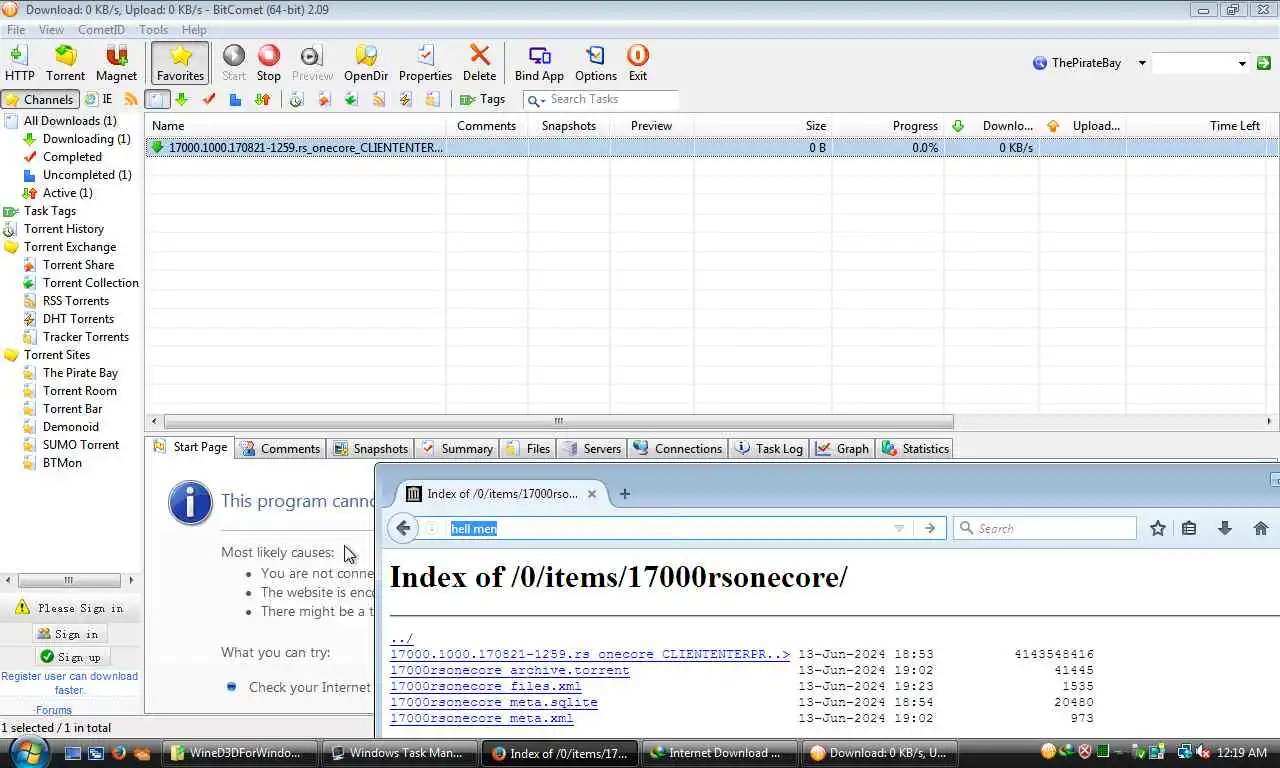Open DHT Torrents in sidebar
This screenshot has height=768, width=1280.
[78, 319]
